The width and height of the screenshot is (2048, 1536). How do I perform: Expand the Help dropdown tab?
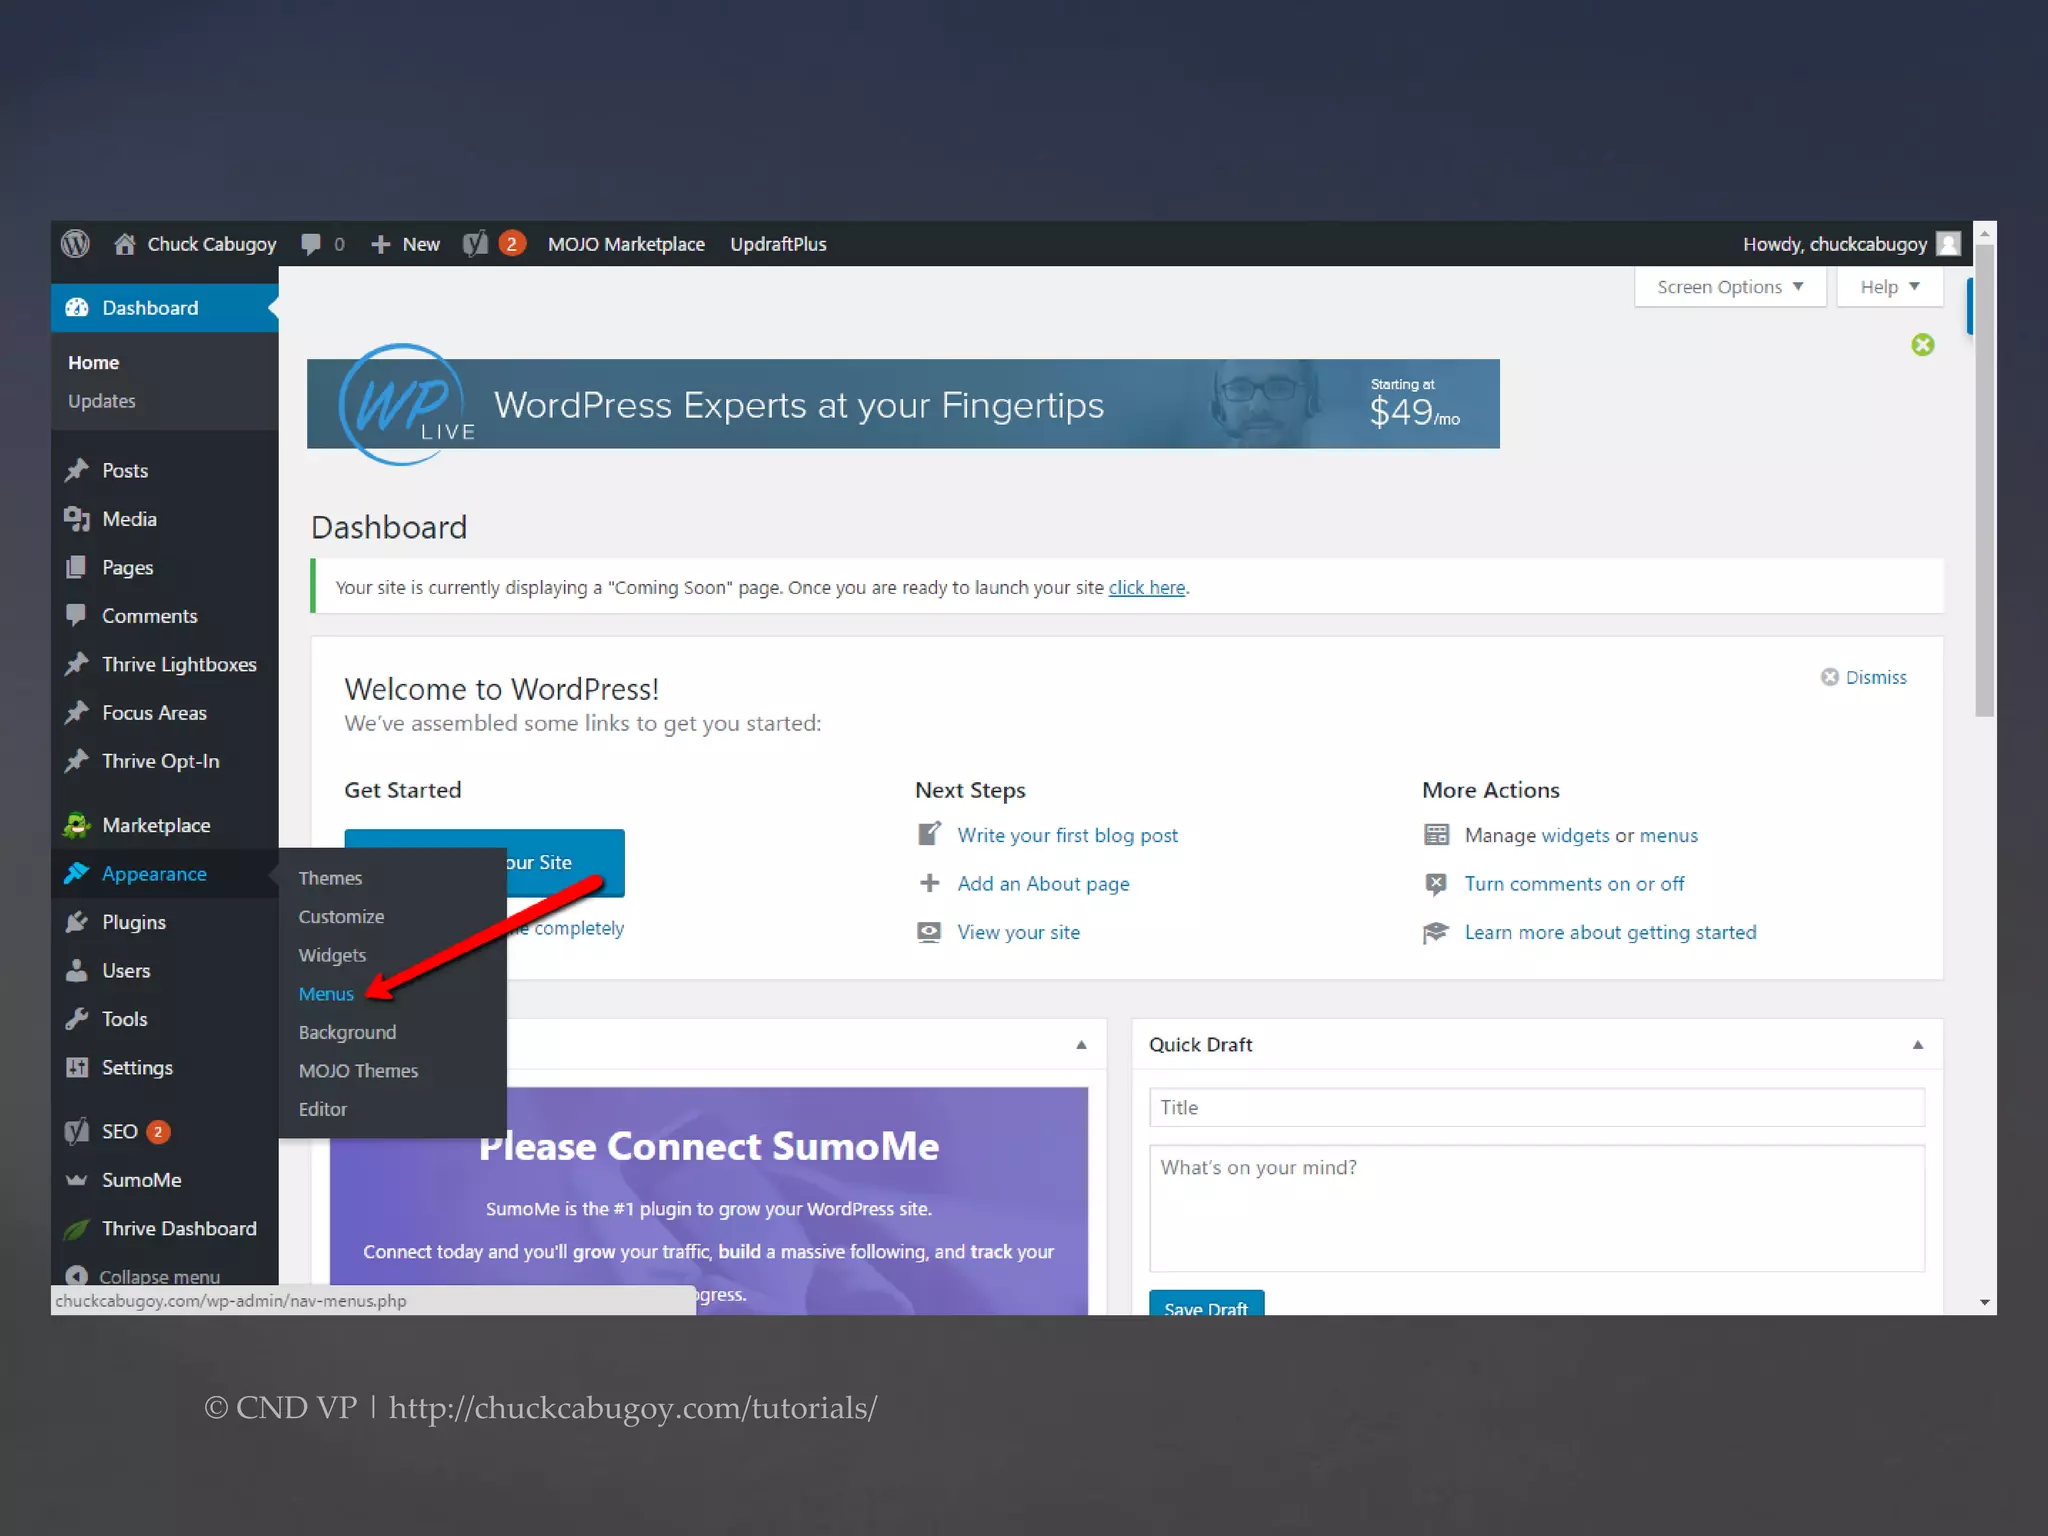click(x=1889, y=287)
